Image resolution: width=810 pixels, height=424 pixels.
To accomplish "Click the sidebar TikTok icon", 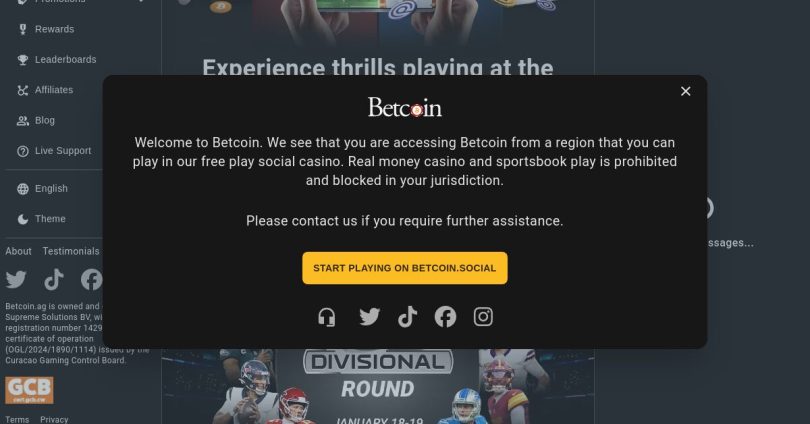I will 54,279.
